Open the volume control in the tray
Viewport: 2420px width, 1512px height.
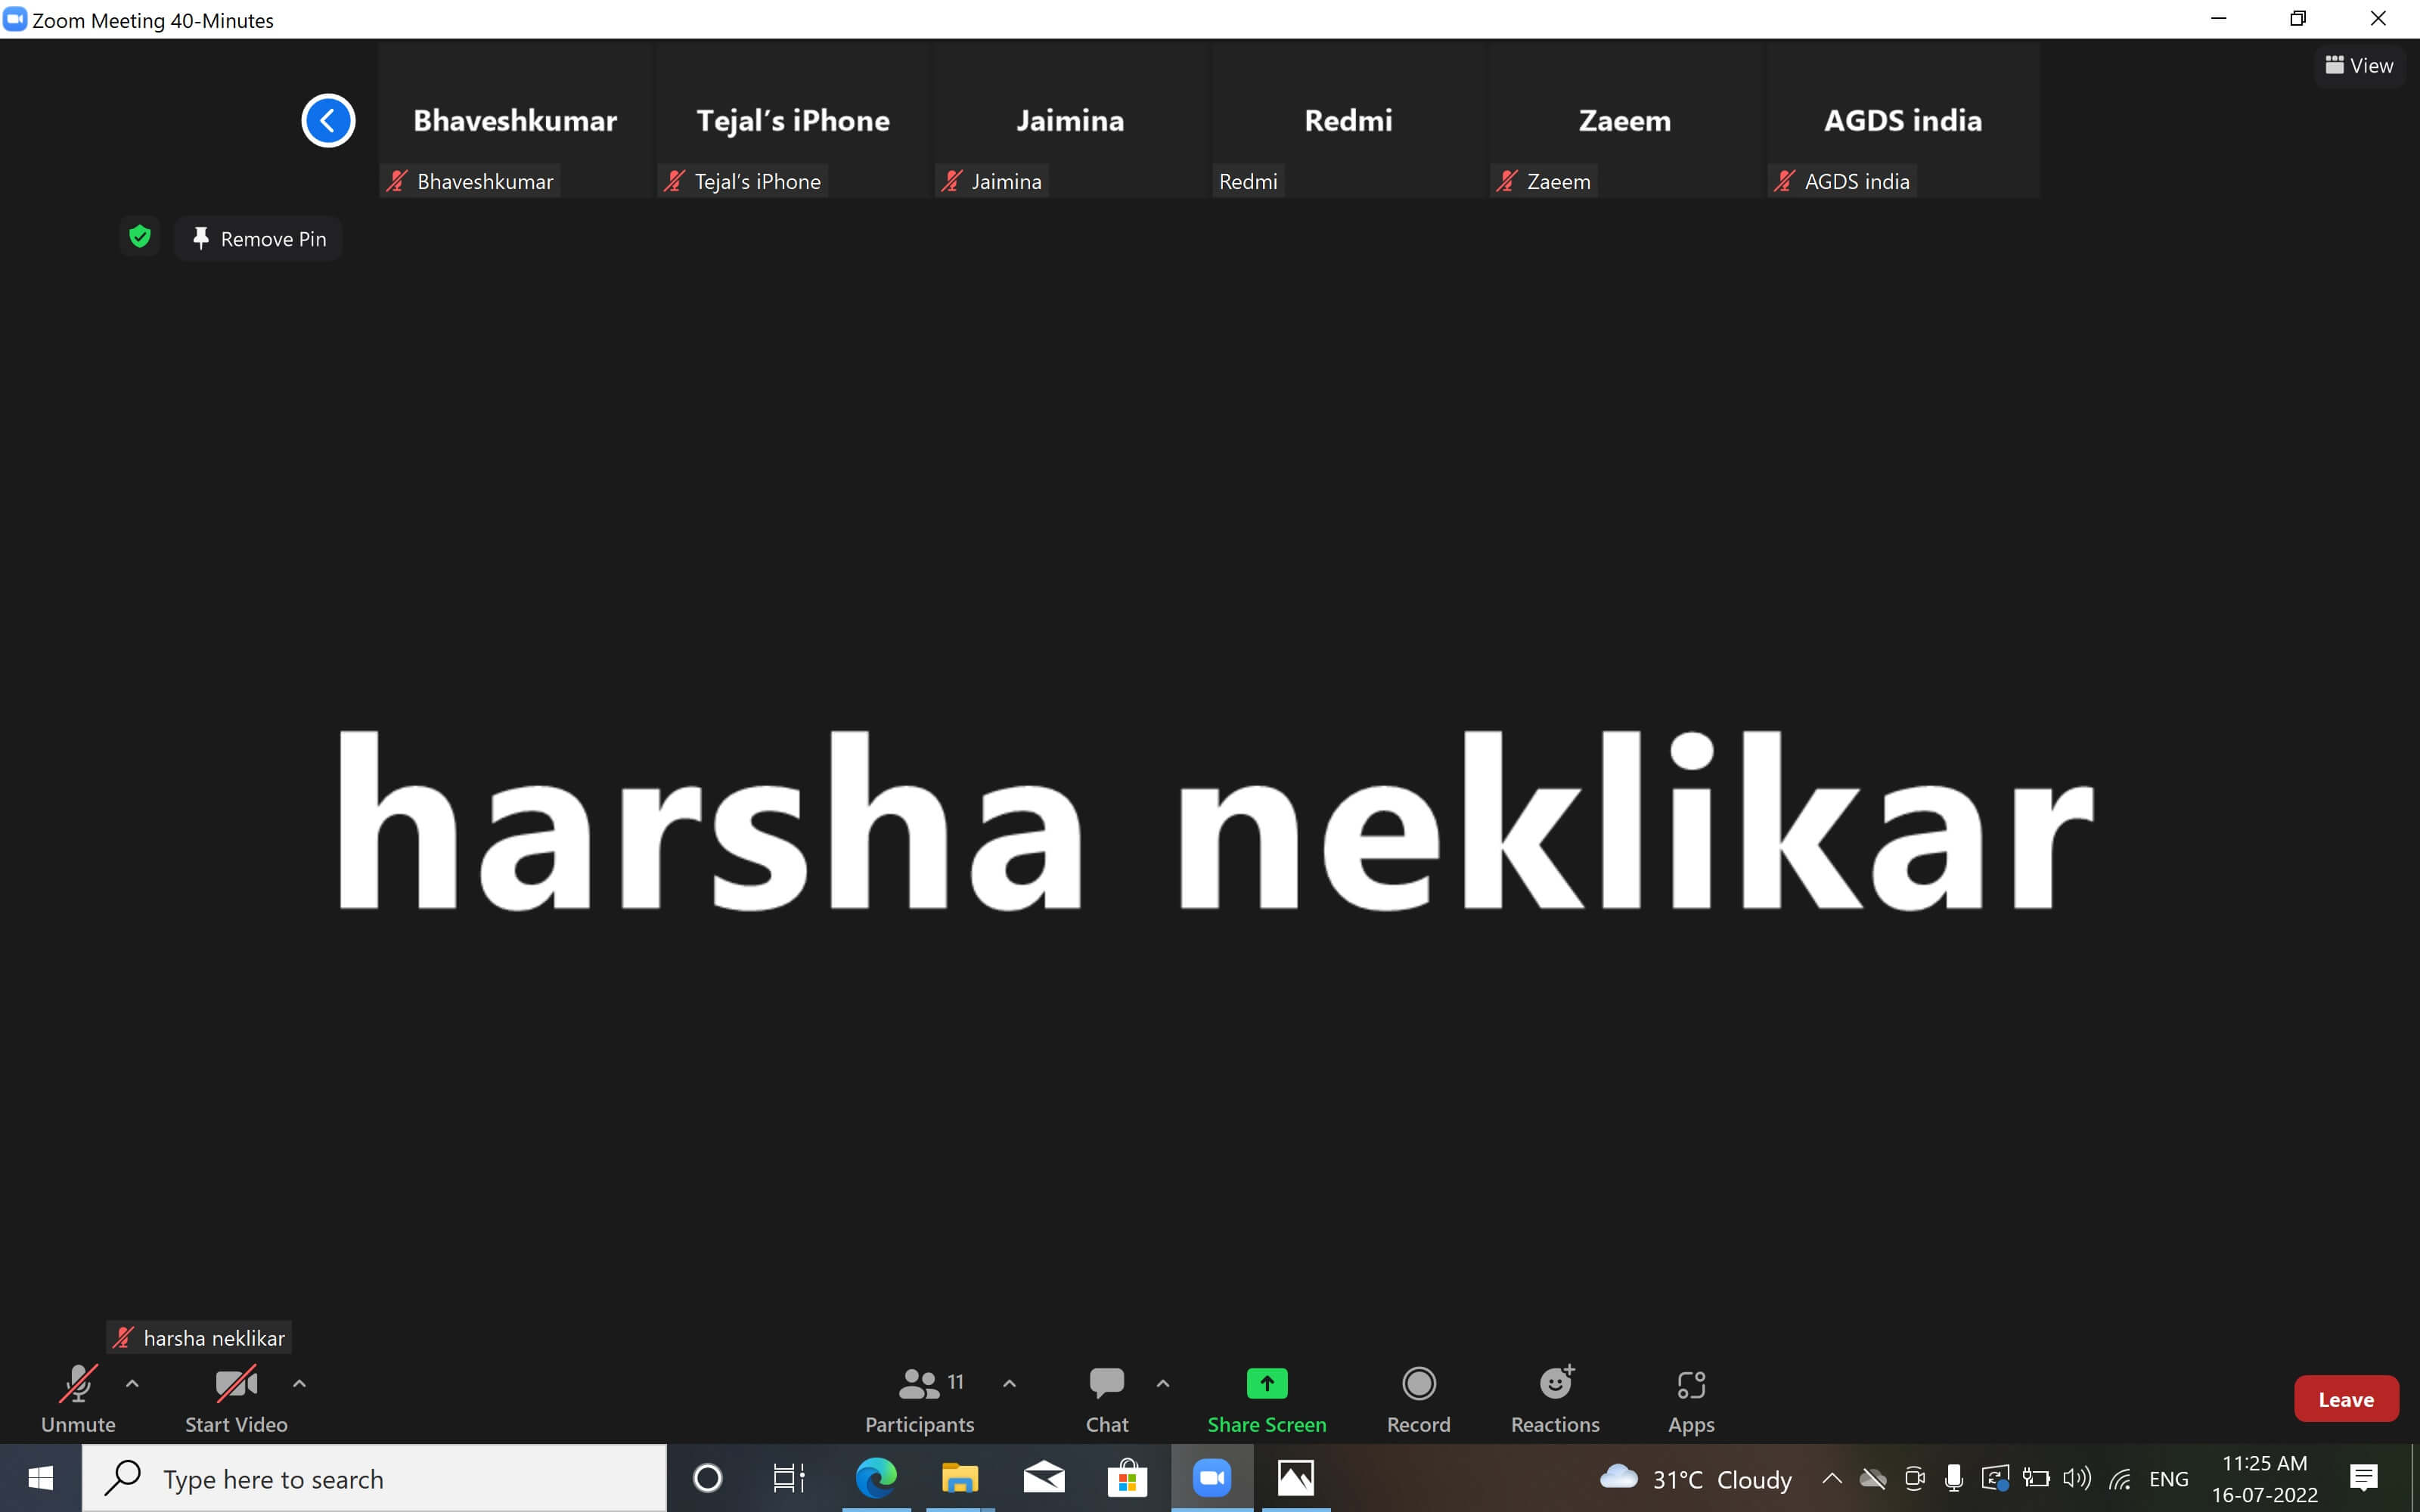(x=2077, y=1478)
